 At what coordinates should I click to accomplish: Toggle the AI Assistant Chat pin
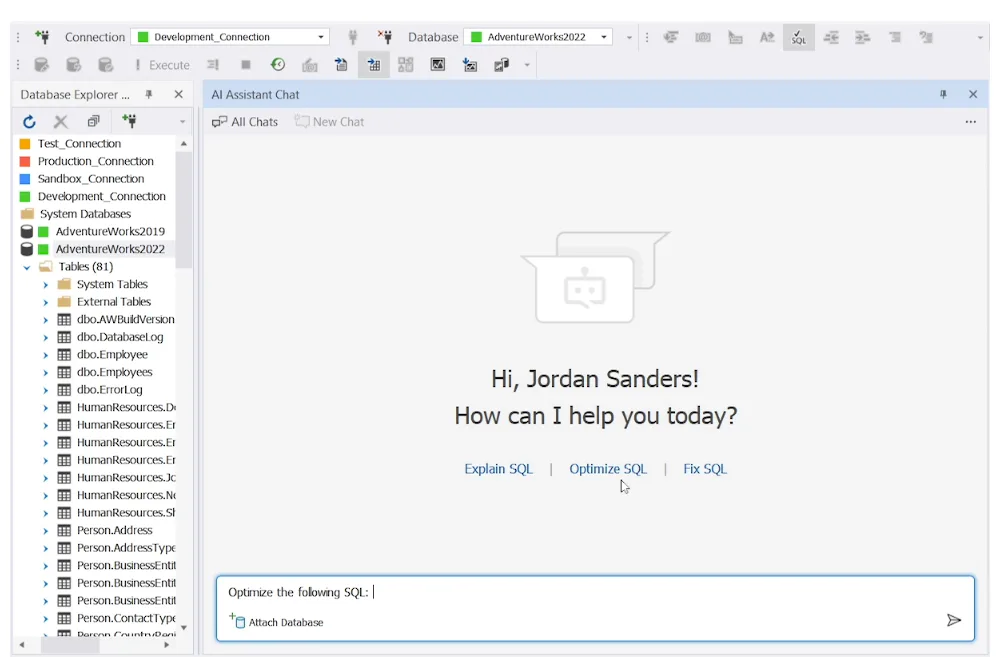point(943,95)
